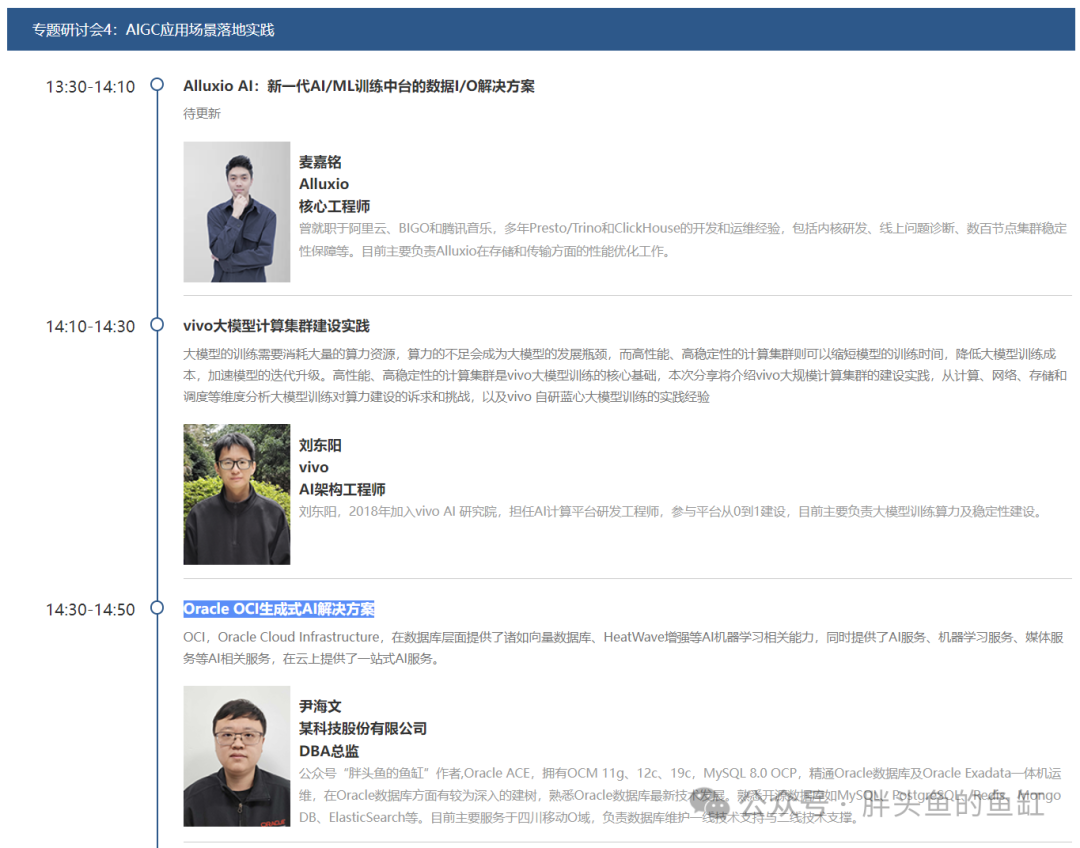The height and width of the screenshot is (848, 1080).
Task: Click the bio starting 曾就职于阿里云
Action: click(683, 240)
